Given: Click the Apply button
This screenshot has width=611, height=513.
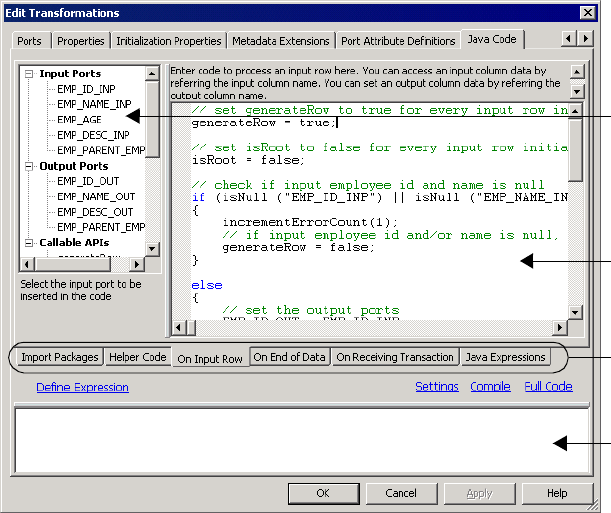Looking at the screenshot, I should pos(479,494).
